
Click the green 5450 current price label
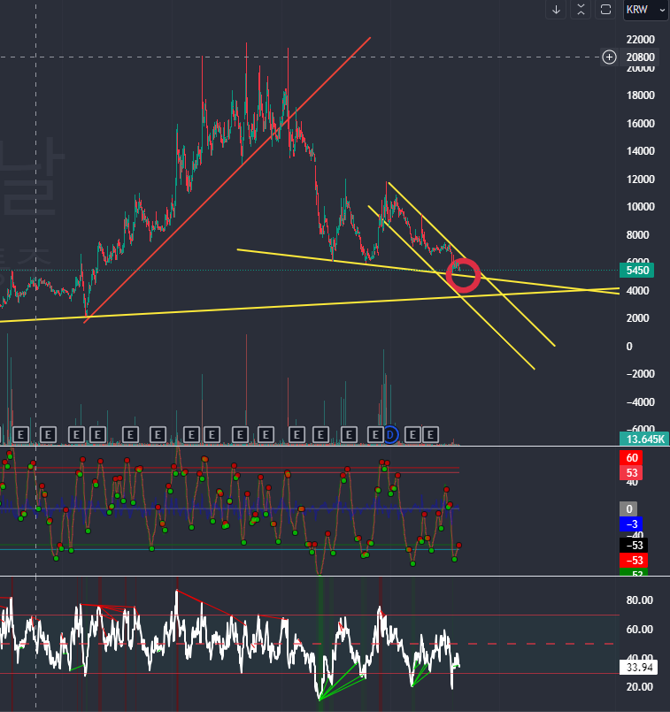(636, 271)
